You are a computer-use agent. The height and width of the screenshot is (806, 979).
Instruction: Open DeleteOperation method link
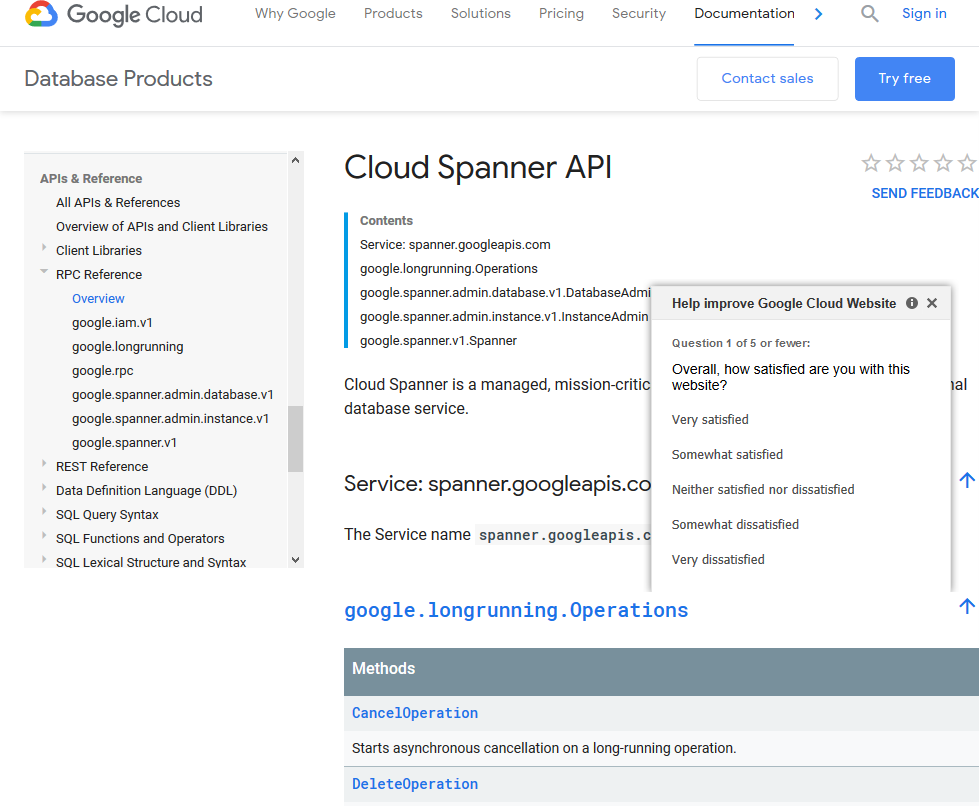[x=415, y=784]
